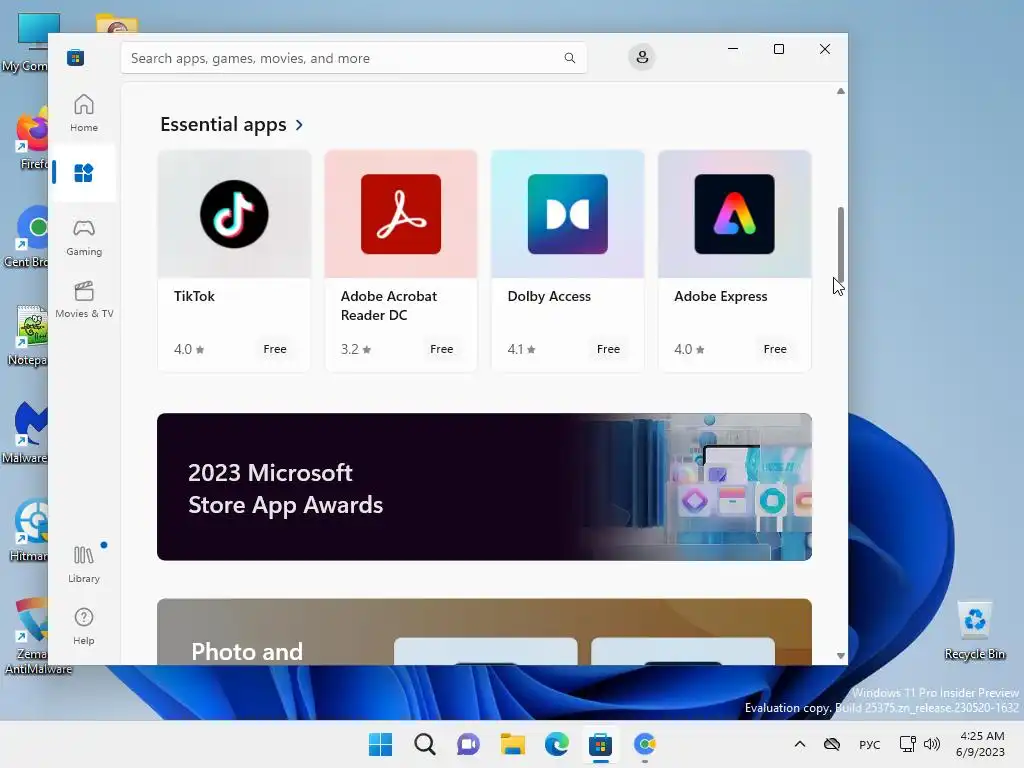This screenshot has width=1024, height=768.
Task: Open the Essential apps heading
Action: pyautogui.click(x=223, y=124)
